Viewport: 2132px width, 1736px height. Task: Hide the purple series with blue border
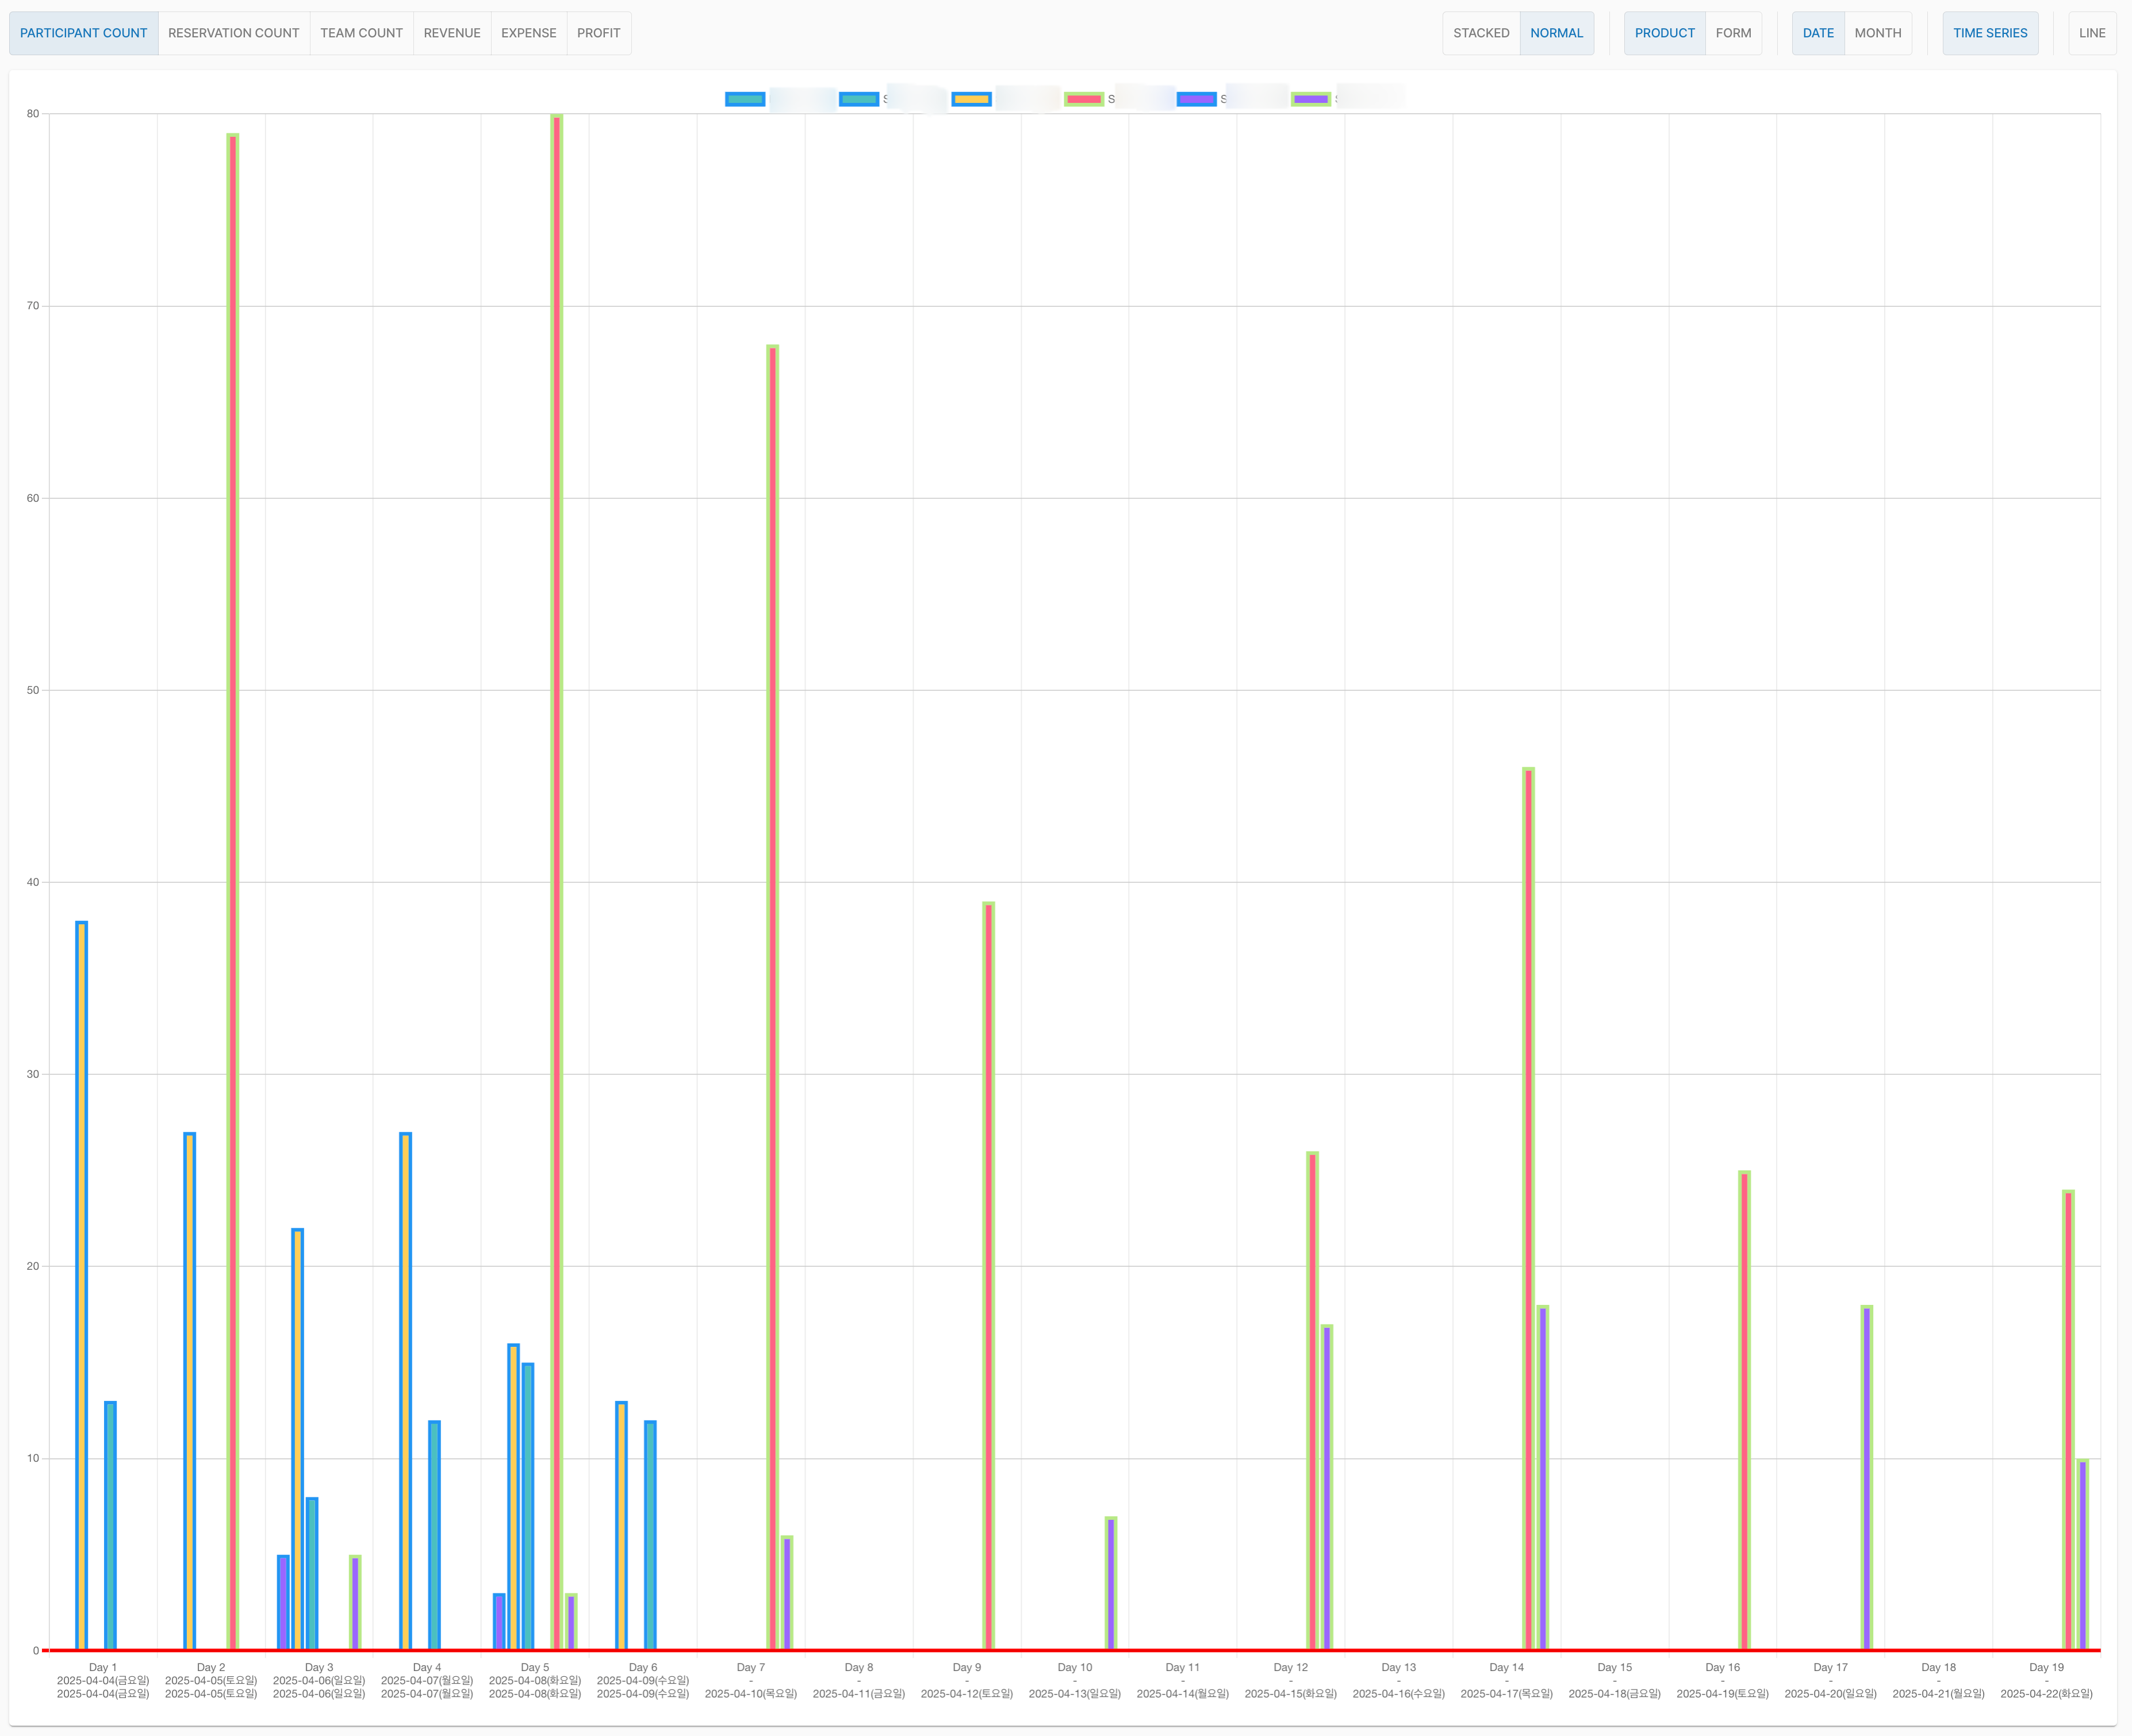[1196, 99]
